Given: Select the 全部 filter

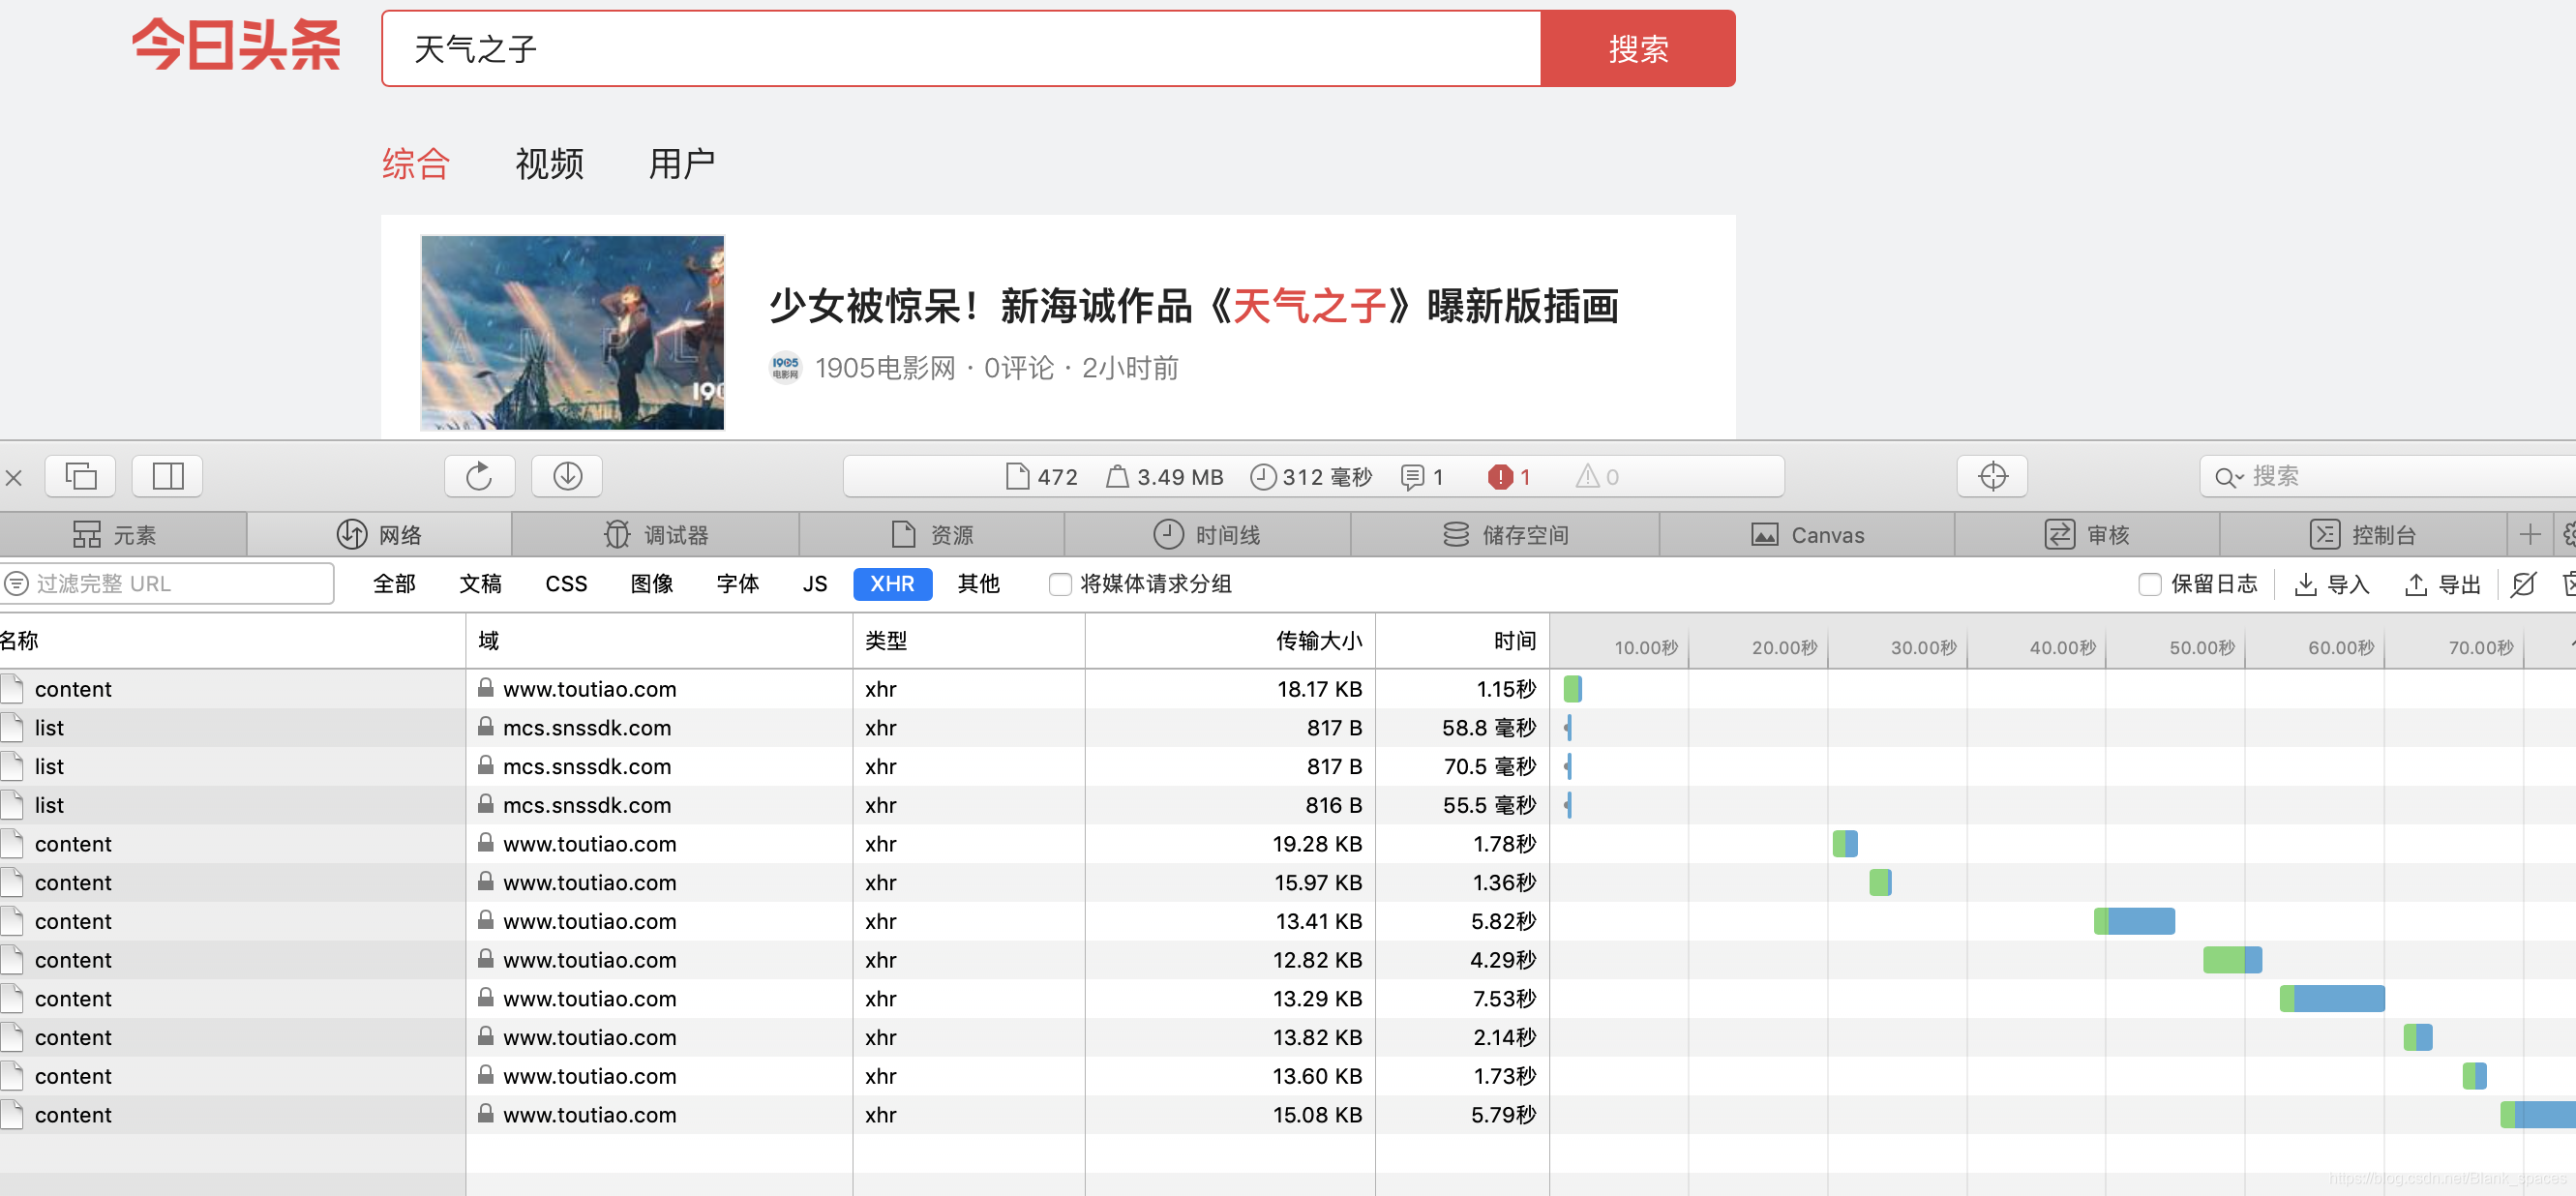Looking at the screenshot, I should pyautogui.click(x=394, y=584).
